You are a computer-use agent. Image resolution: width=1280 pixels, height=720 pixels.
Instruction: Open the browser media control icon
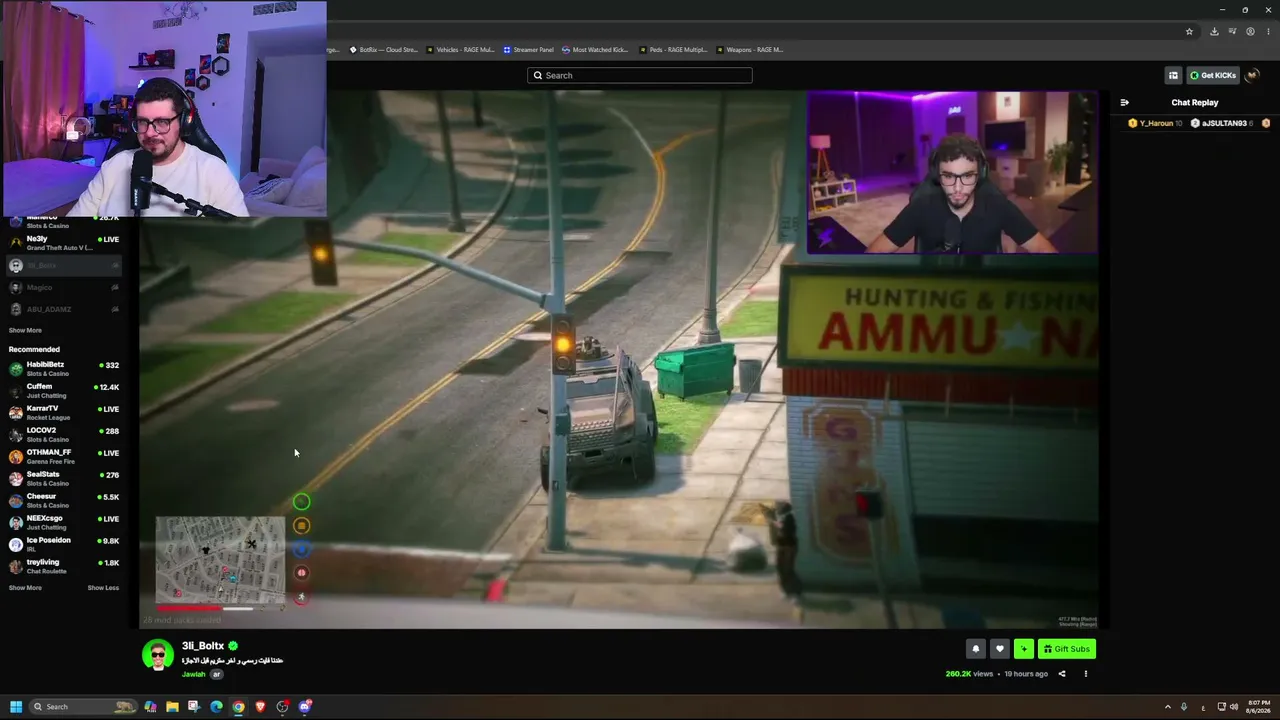point(1232,31)
